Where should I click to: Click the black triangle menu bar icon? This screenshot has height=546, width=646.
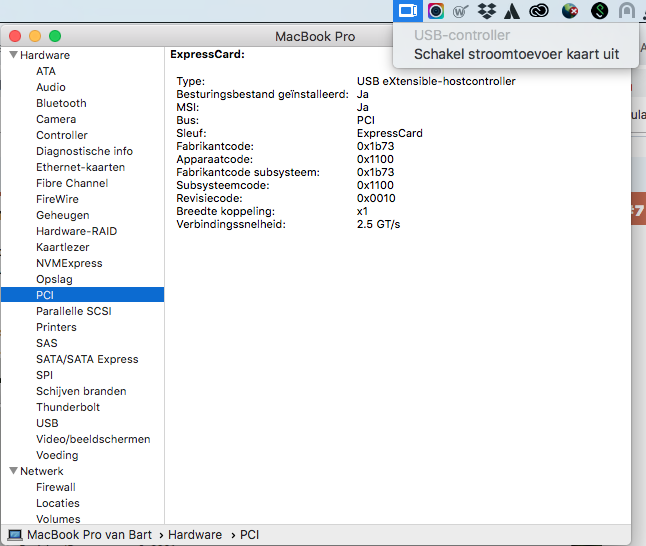512,11
